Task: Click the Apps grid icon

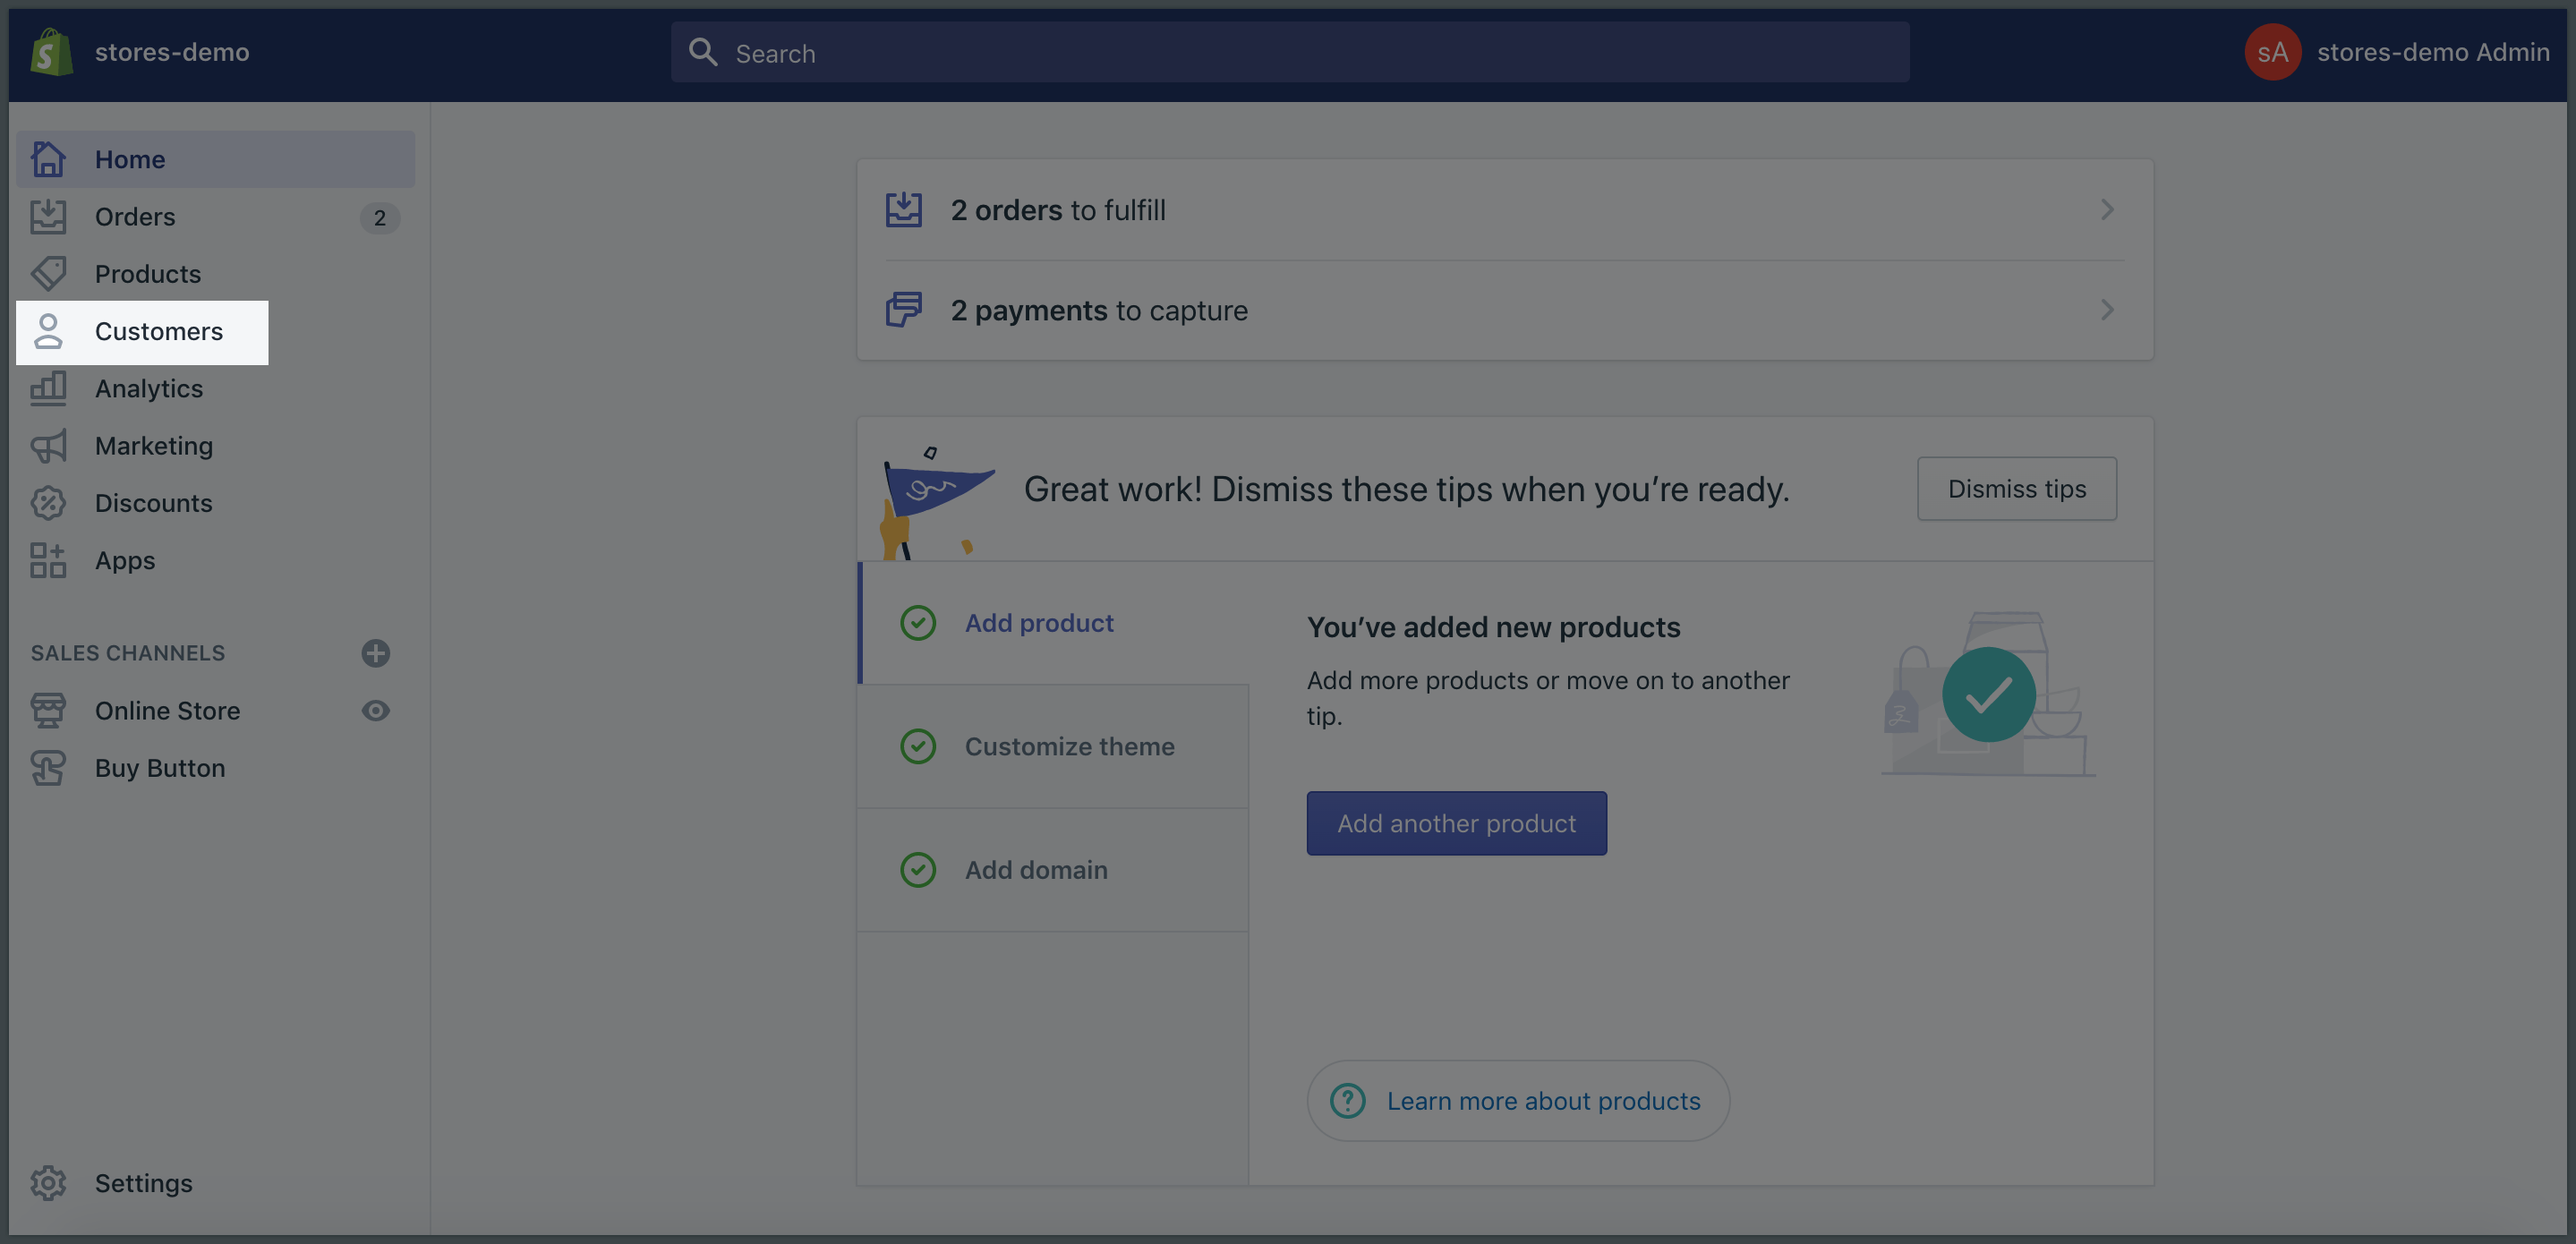Action: pos(48,560)
